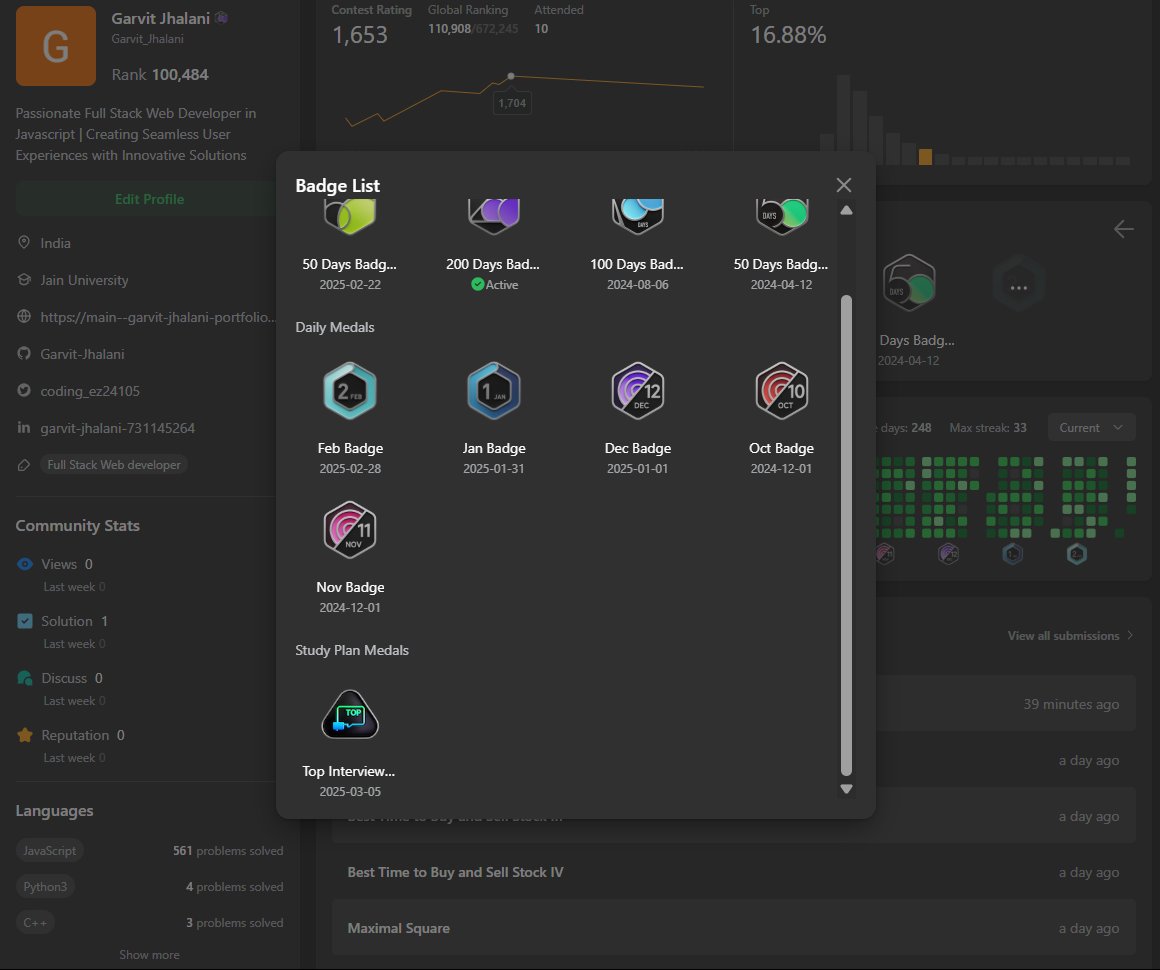Viewport: 1160px width, 970px height.
Task: Select the Jan Badge medal icon
Action: pos(493,391)
